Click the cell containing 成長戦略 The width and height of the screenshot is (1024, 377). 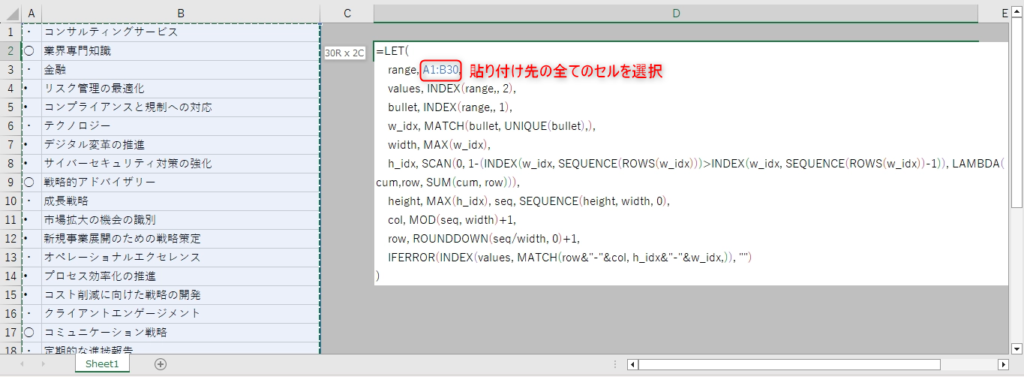[x=181, y=201]
